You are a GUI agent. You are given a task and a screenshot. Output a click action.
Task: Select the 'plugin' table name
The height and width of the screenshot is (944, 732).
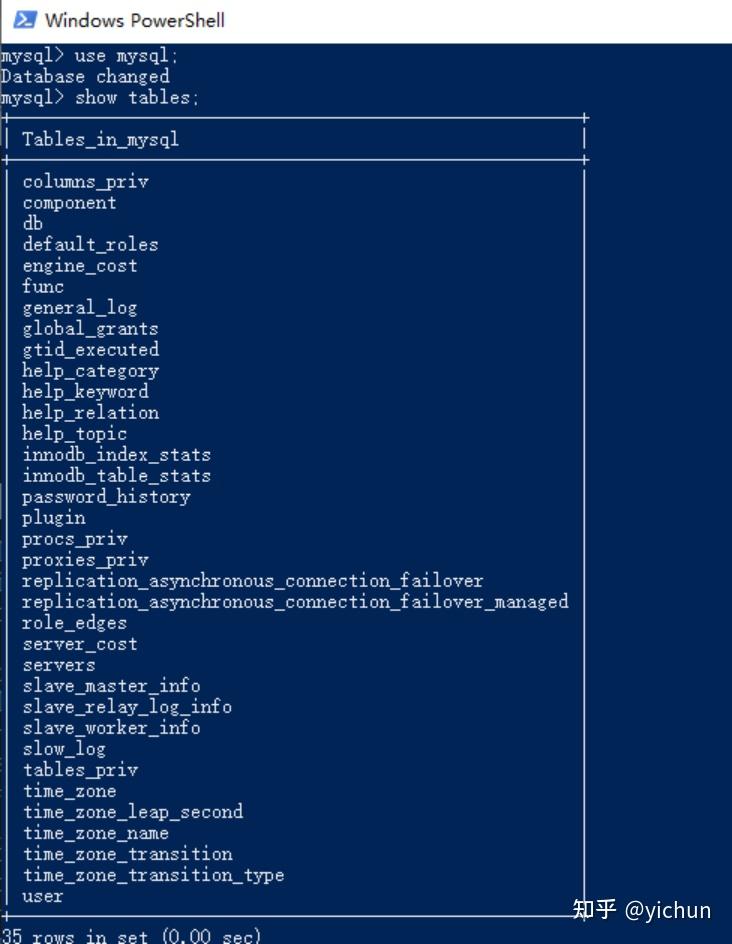[53, 517]
